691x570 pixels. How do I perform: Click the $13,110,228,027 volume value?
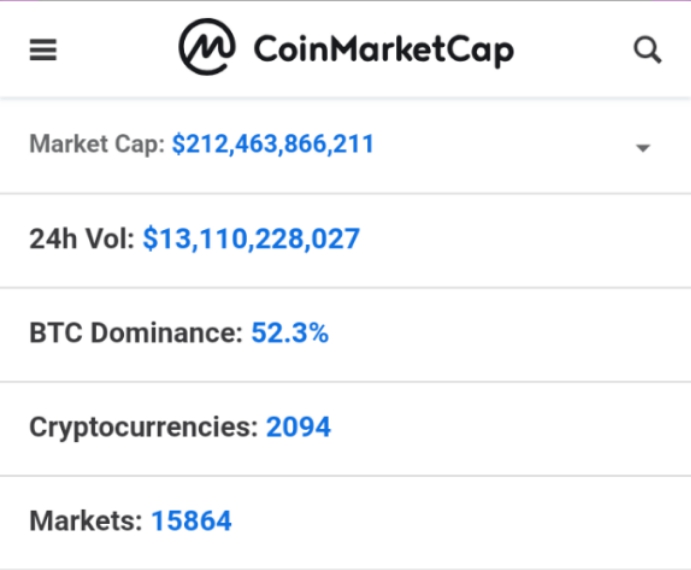click(251, 239)
